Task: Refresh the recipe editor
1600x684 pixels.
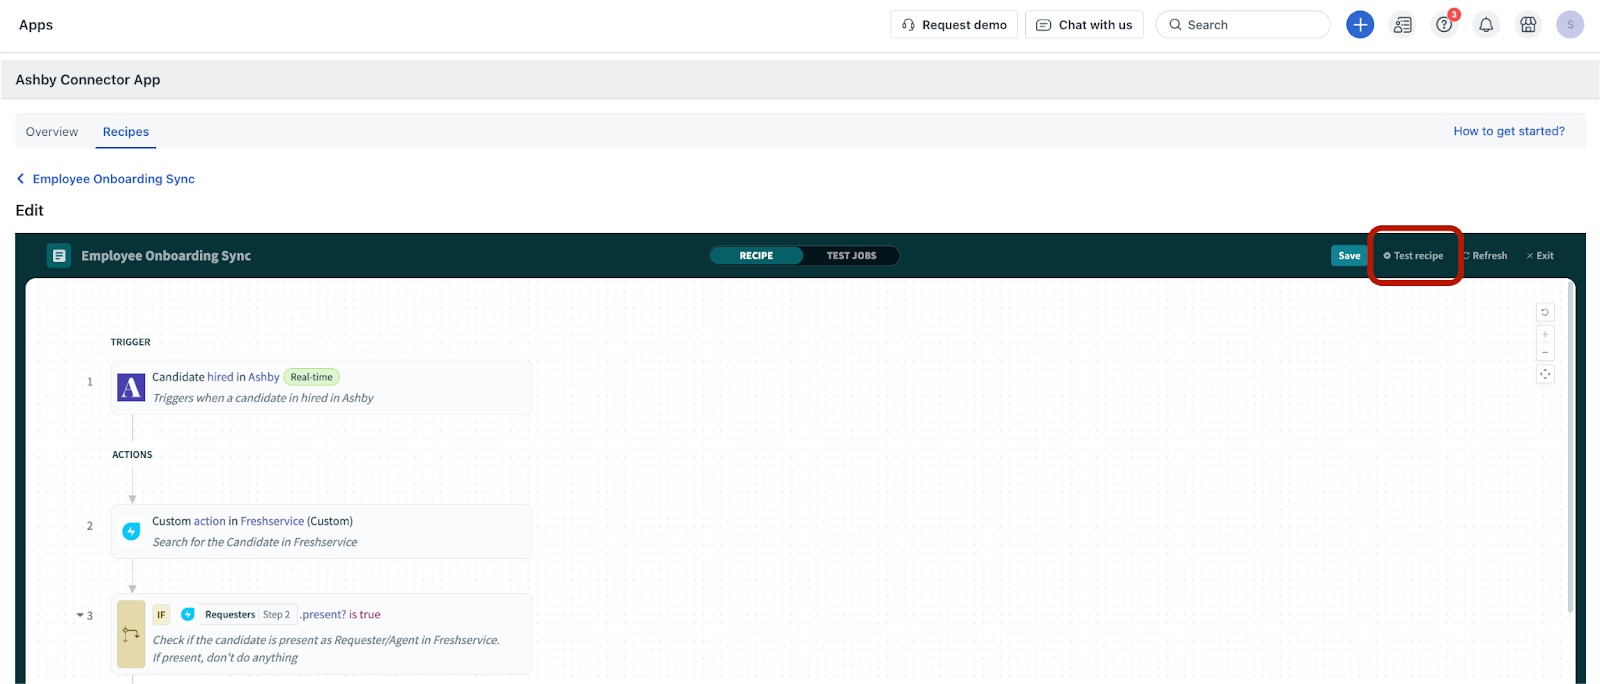Action: pos(1485,256)
